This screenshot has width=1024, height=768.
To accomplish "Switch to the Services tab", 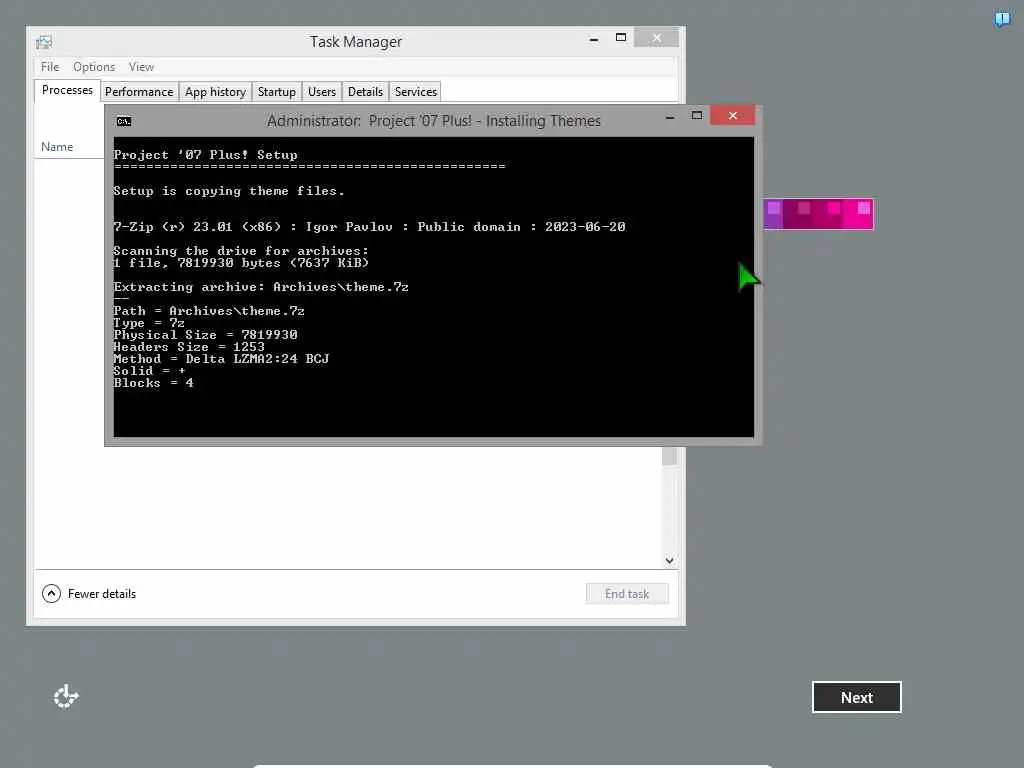I will coord(415,92).
